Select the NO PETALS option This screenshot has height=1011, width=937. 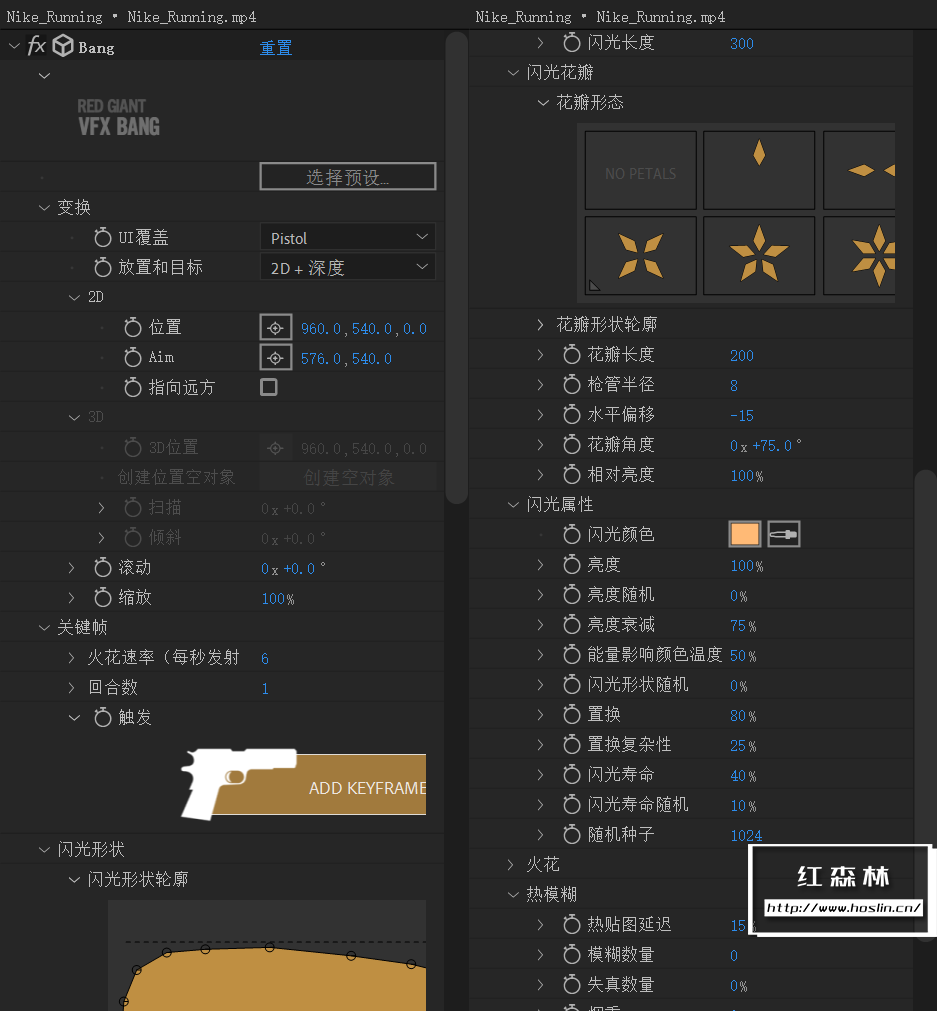(x=640, y=170)
